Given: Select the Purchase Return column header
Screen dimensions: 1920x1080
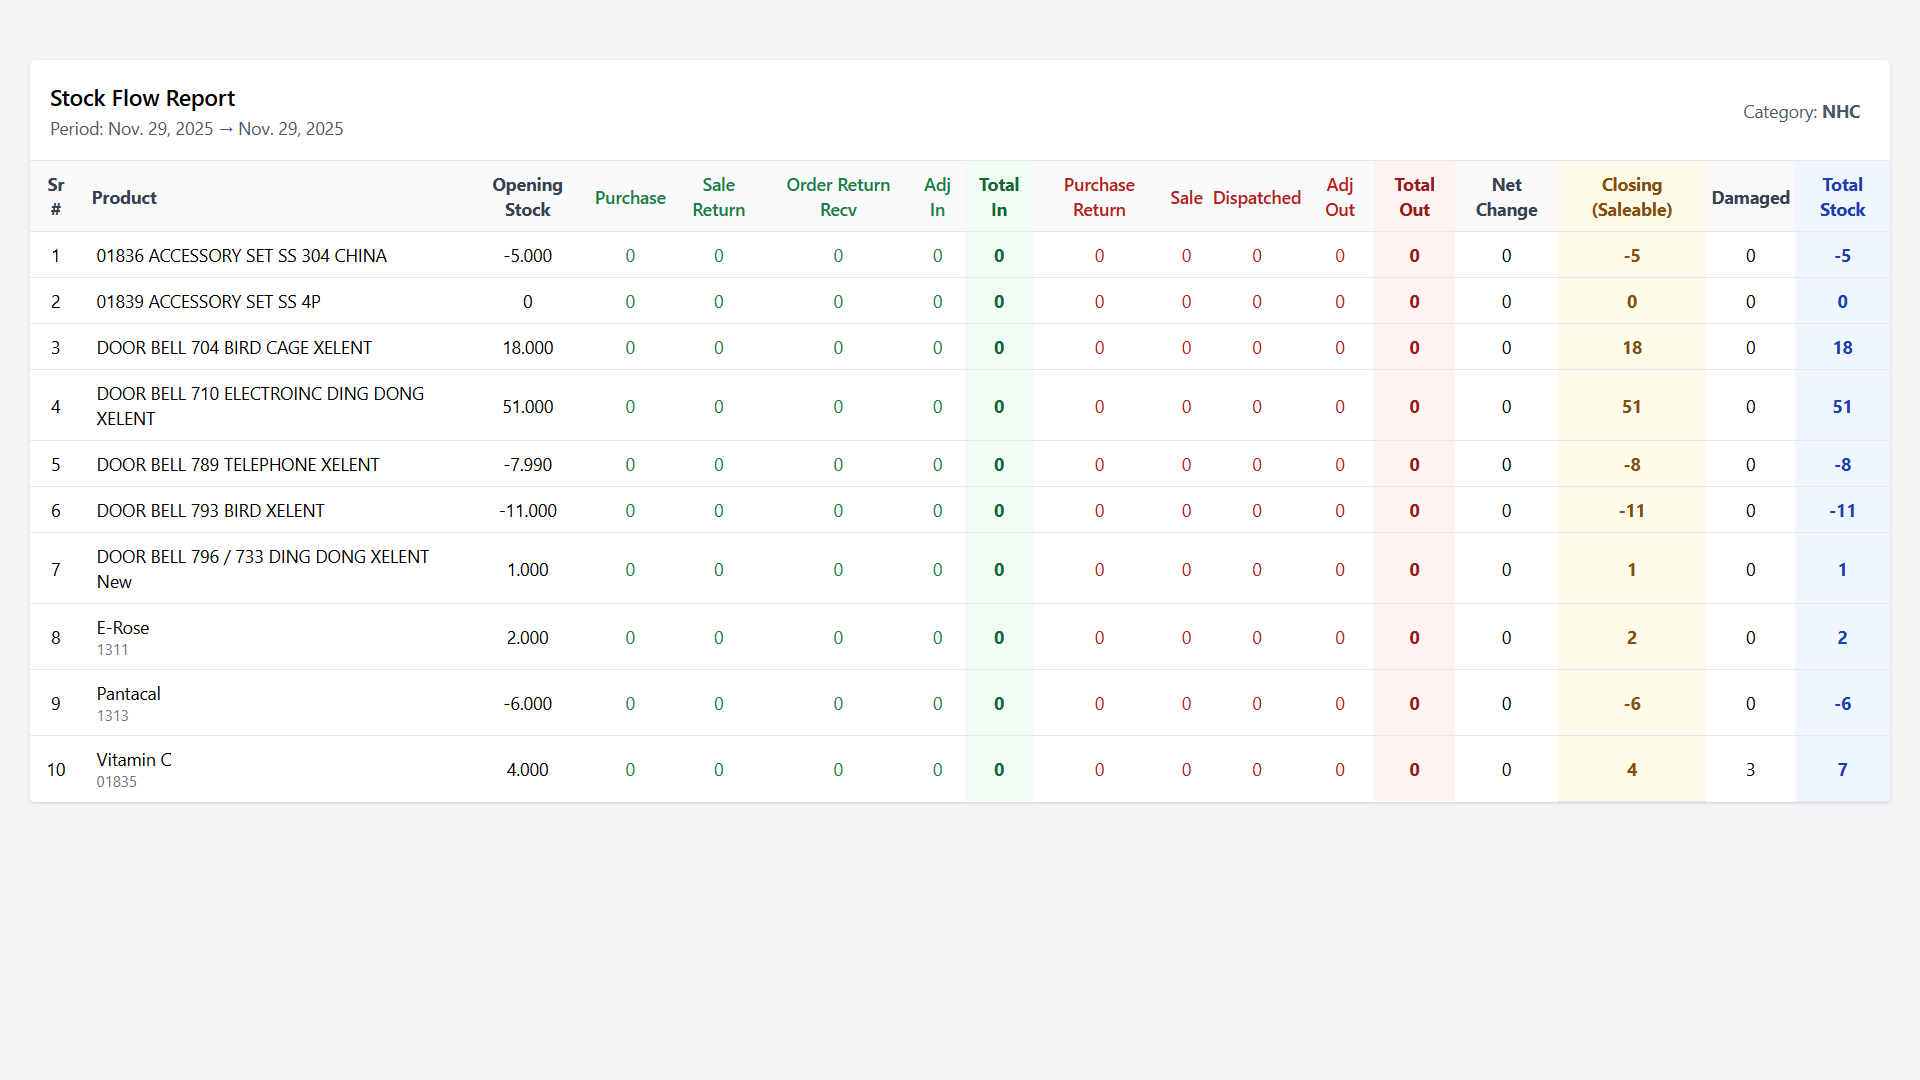Looking at the screenshot, I should point(1099,197).
